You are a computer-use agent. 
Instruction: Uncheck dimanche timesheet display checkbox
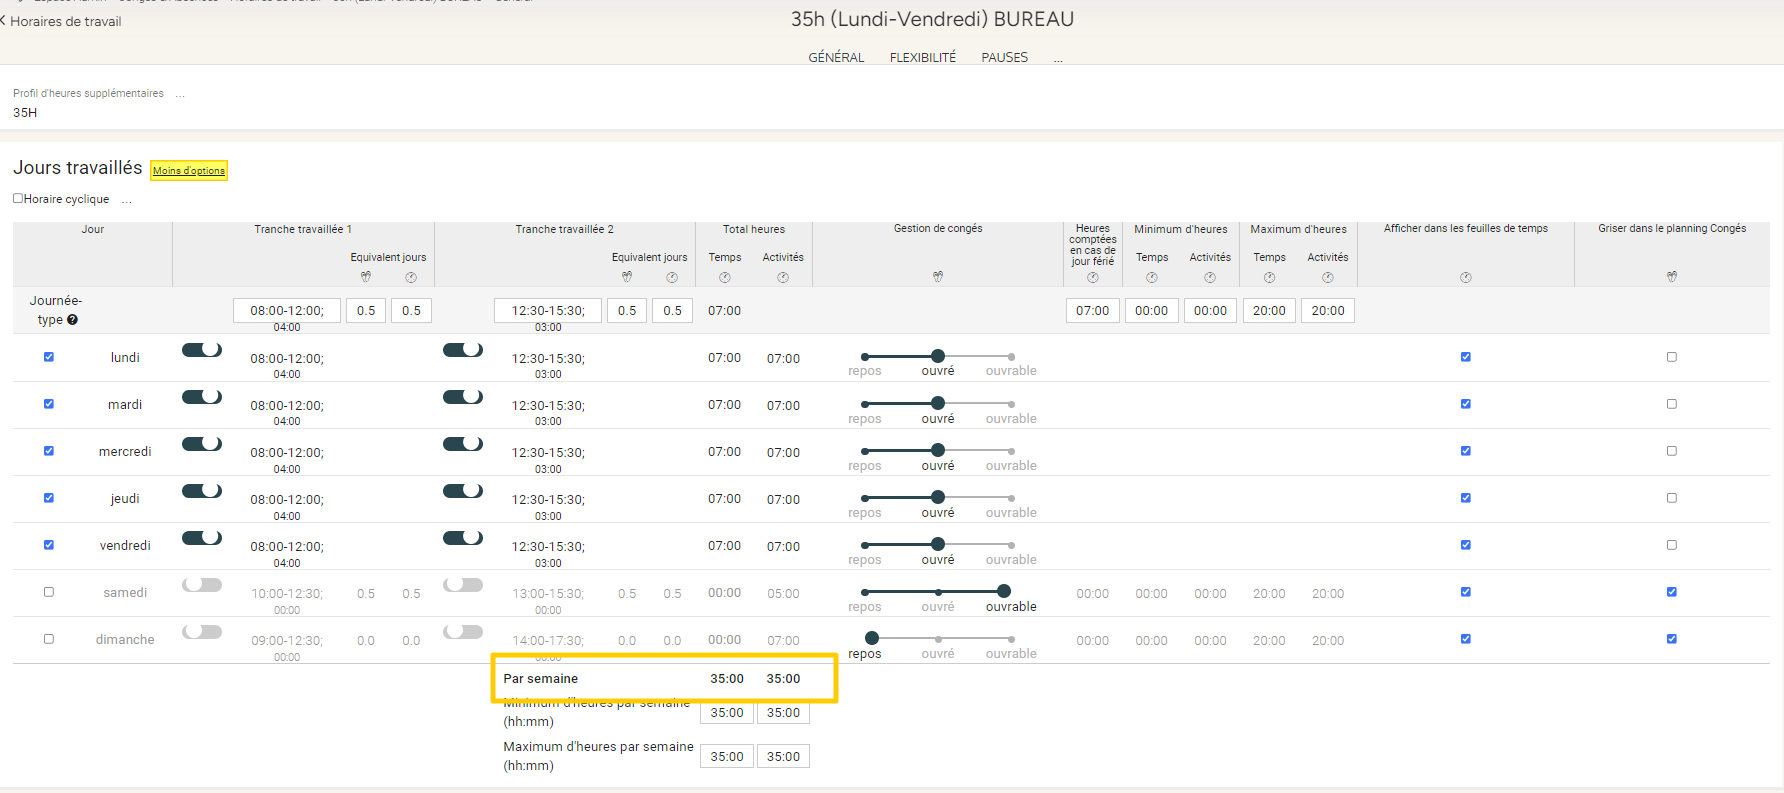[x=1466, y=639]
